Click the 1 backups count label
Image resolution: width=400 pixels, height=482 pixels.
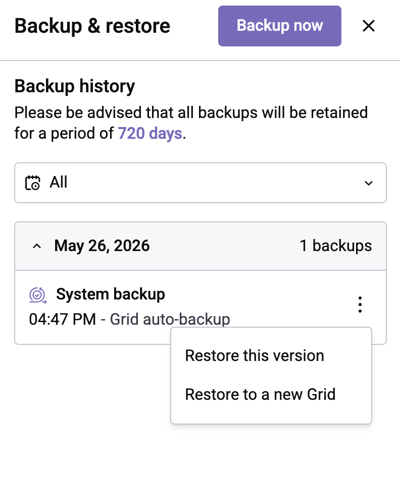(336, 246)
